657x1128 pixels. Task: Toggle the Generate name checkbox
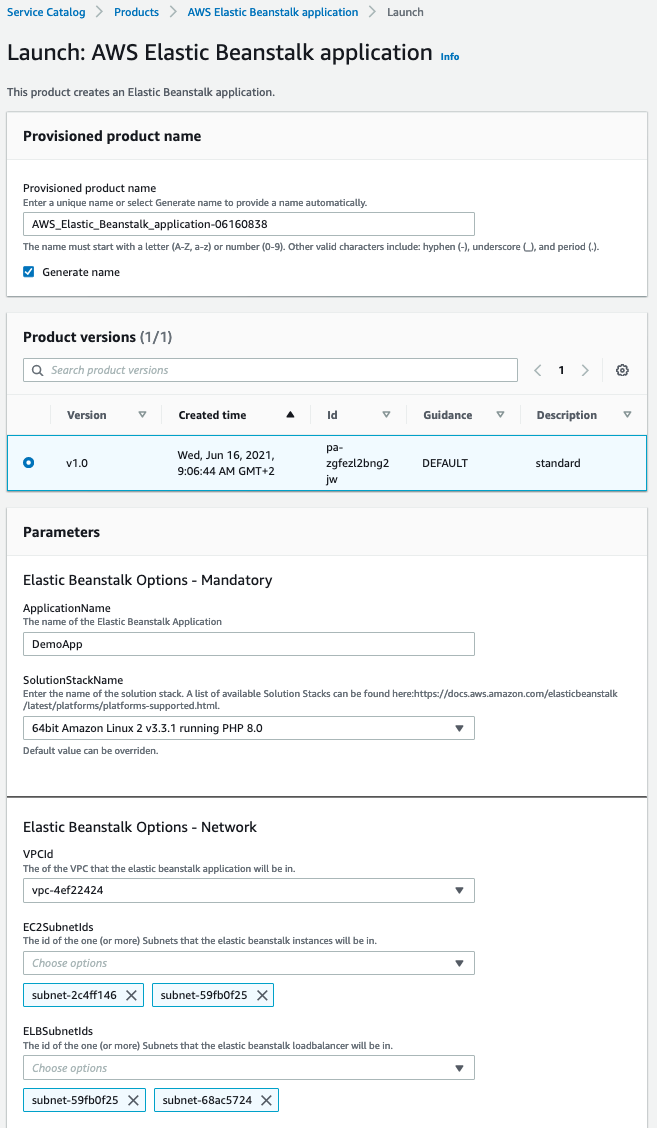29,272
